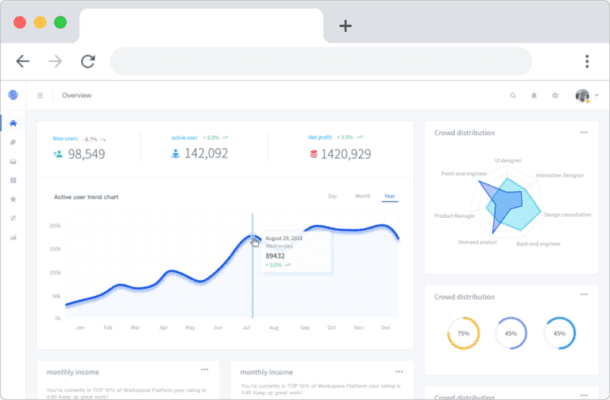Screen dimensions: 610x400
Task: Click the Home icon in the sidebar
Action: (x=13, y=123)
